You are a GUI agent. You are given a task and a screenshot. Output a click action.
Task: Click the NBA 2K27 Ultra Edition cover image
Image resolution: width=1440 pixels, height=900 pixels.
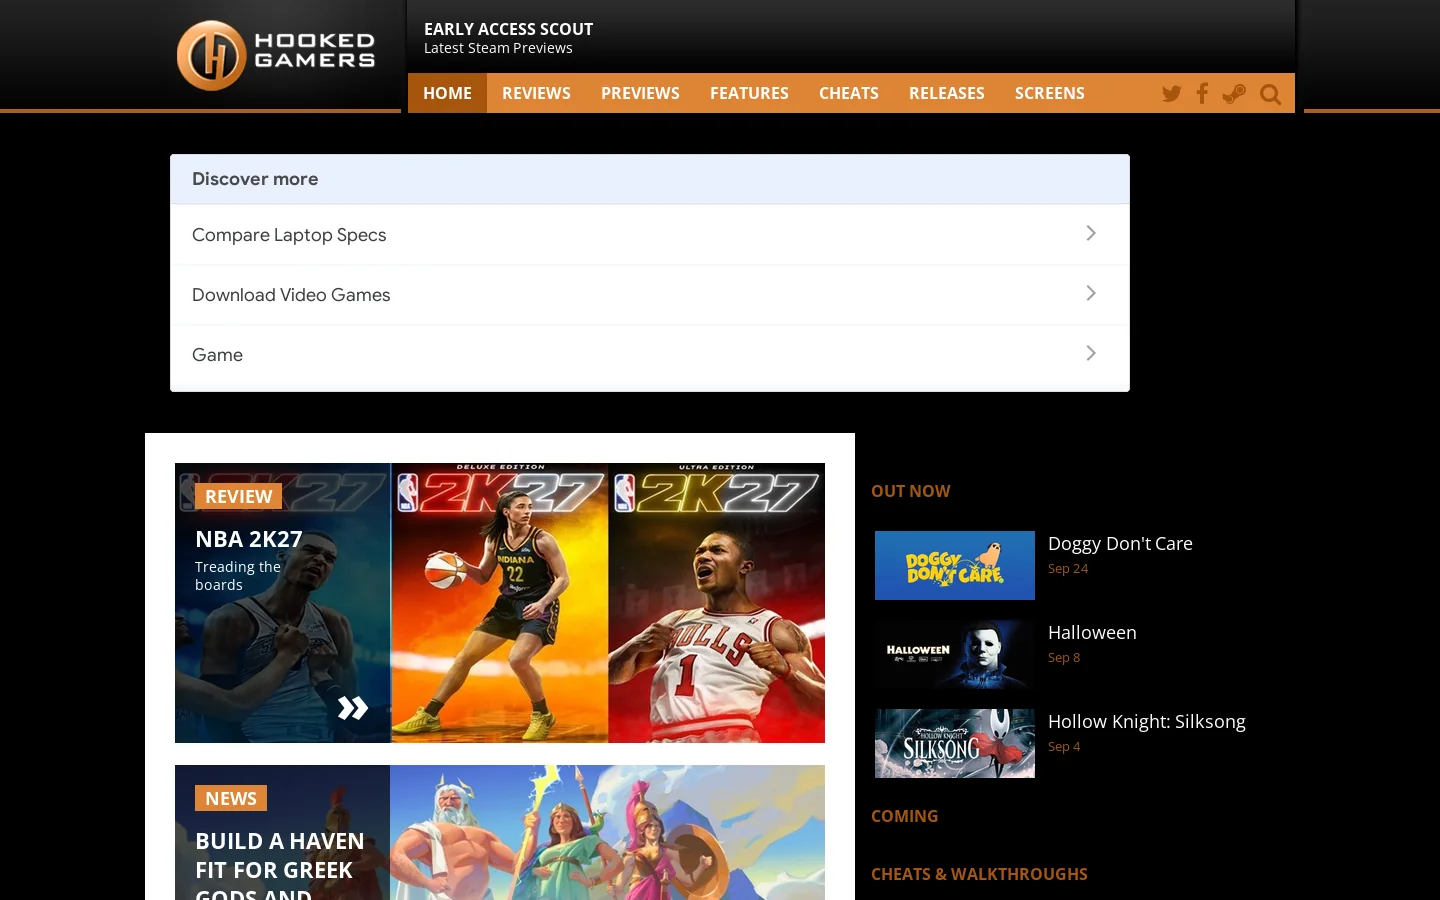(717, 603)
